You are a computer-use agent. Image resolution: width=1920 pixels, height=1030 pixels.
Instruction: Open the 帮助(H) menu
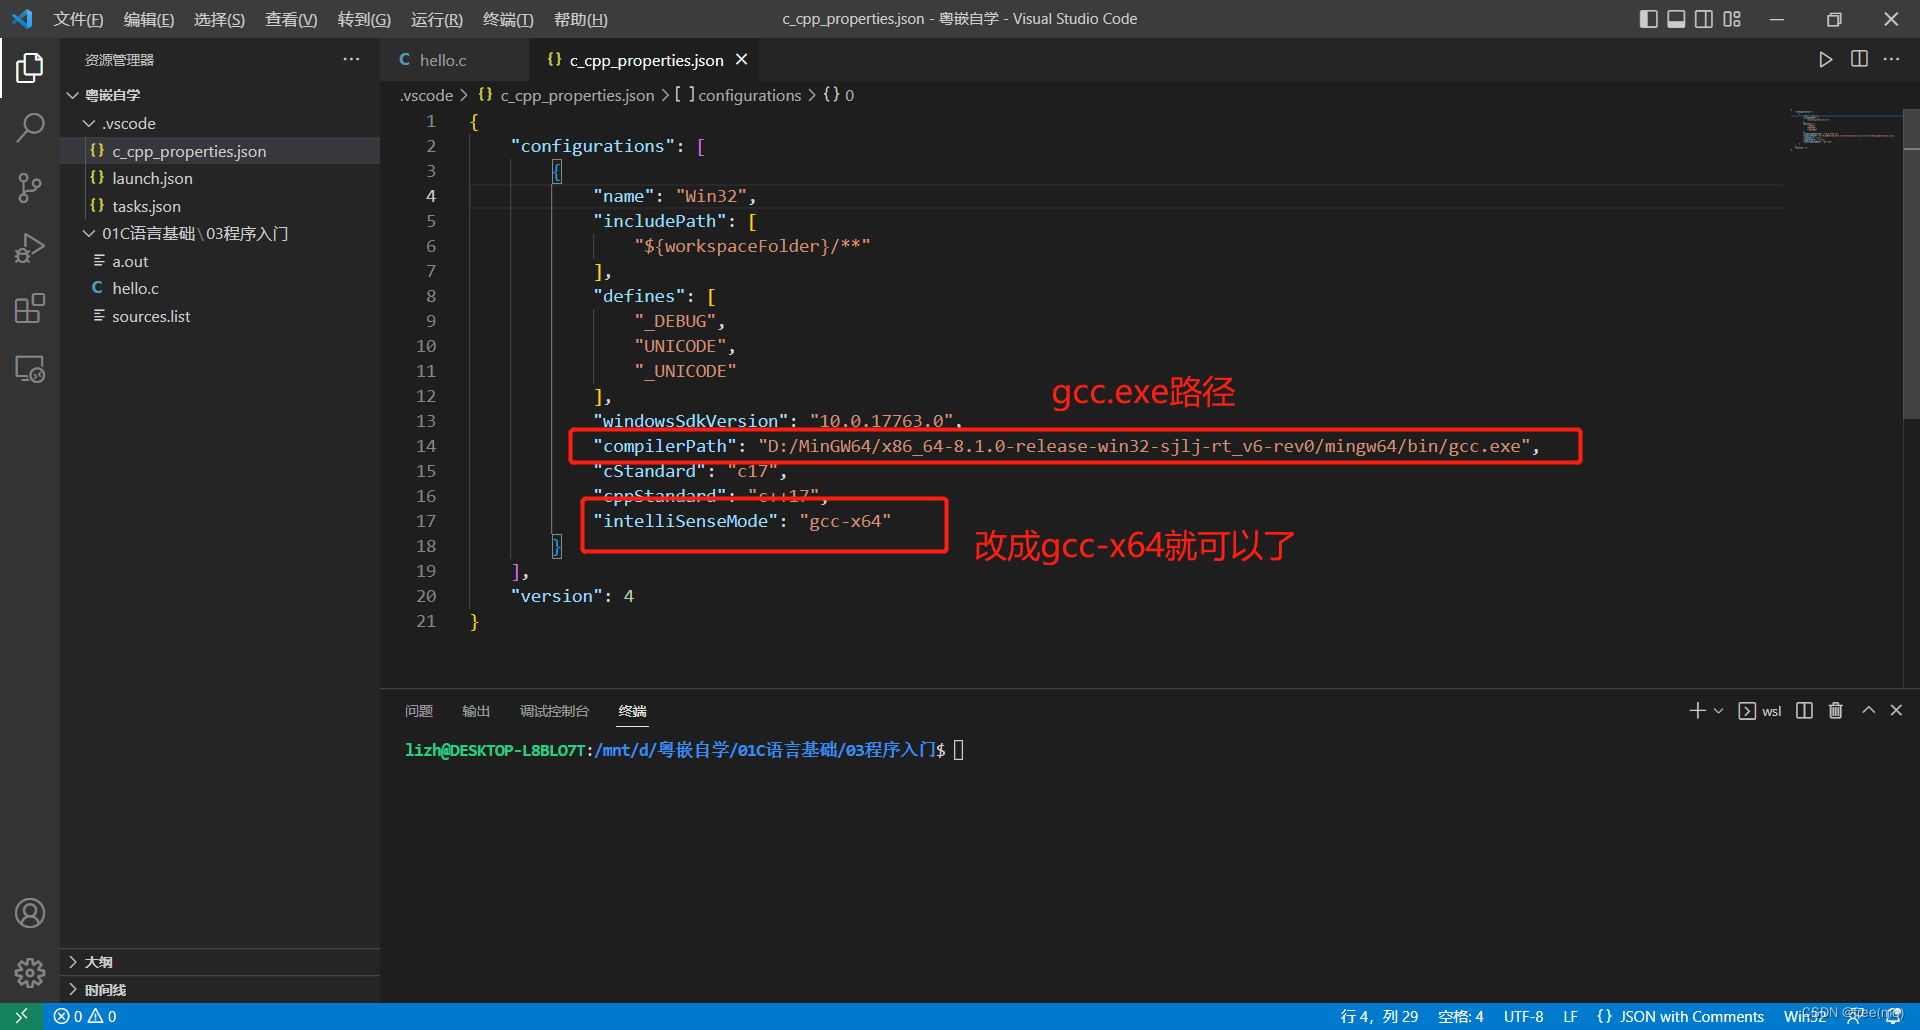[581, 19]
